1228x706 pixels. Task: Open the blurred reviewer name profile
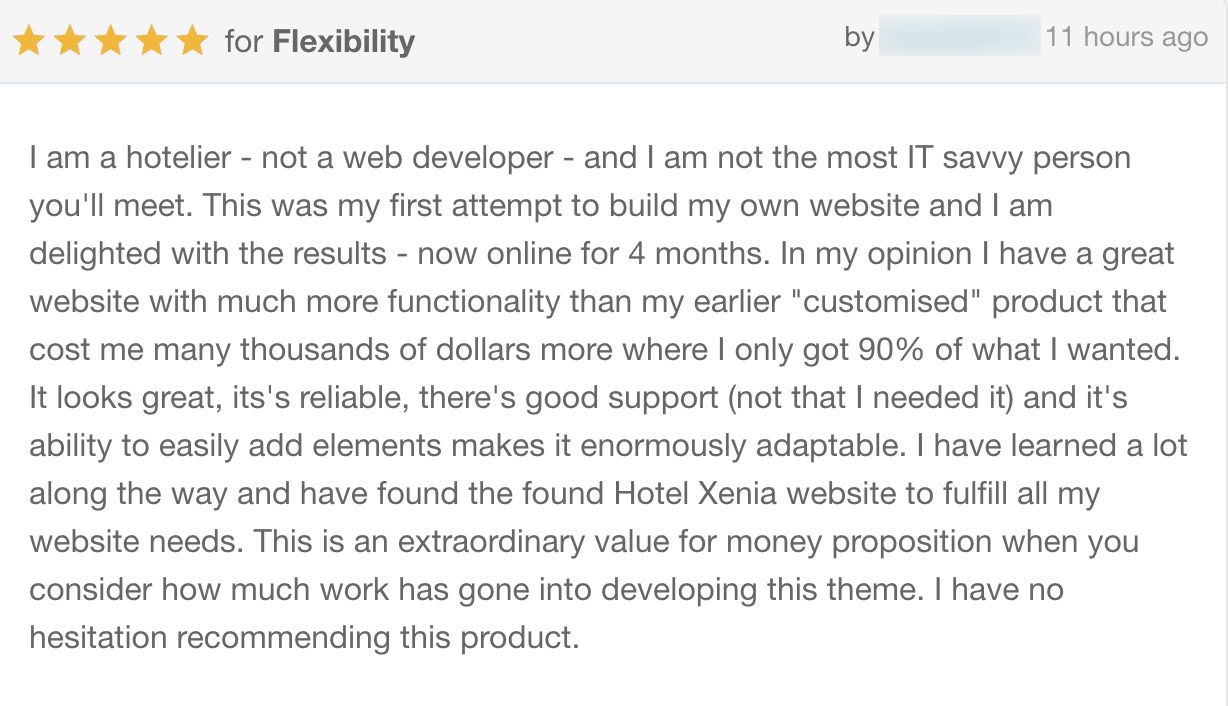pyautogui.click(x=959, y=38)
